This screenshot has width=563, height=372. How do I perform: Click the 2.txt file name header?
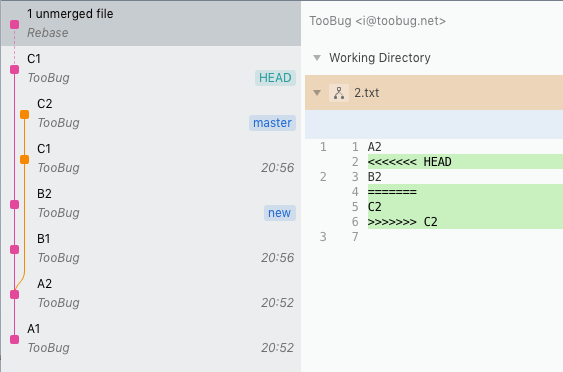click(x=367, y=93)
